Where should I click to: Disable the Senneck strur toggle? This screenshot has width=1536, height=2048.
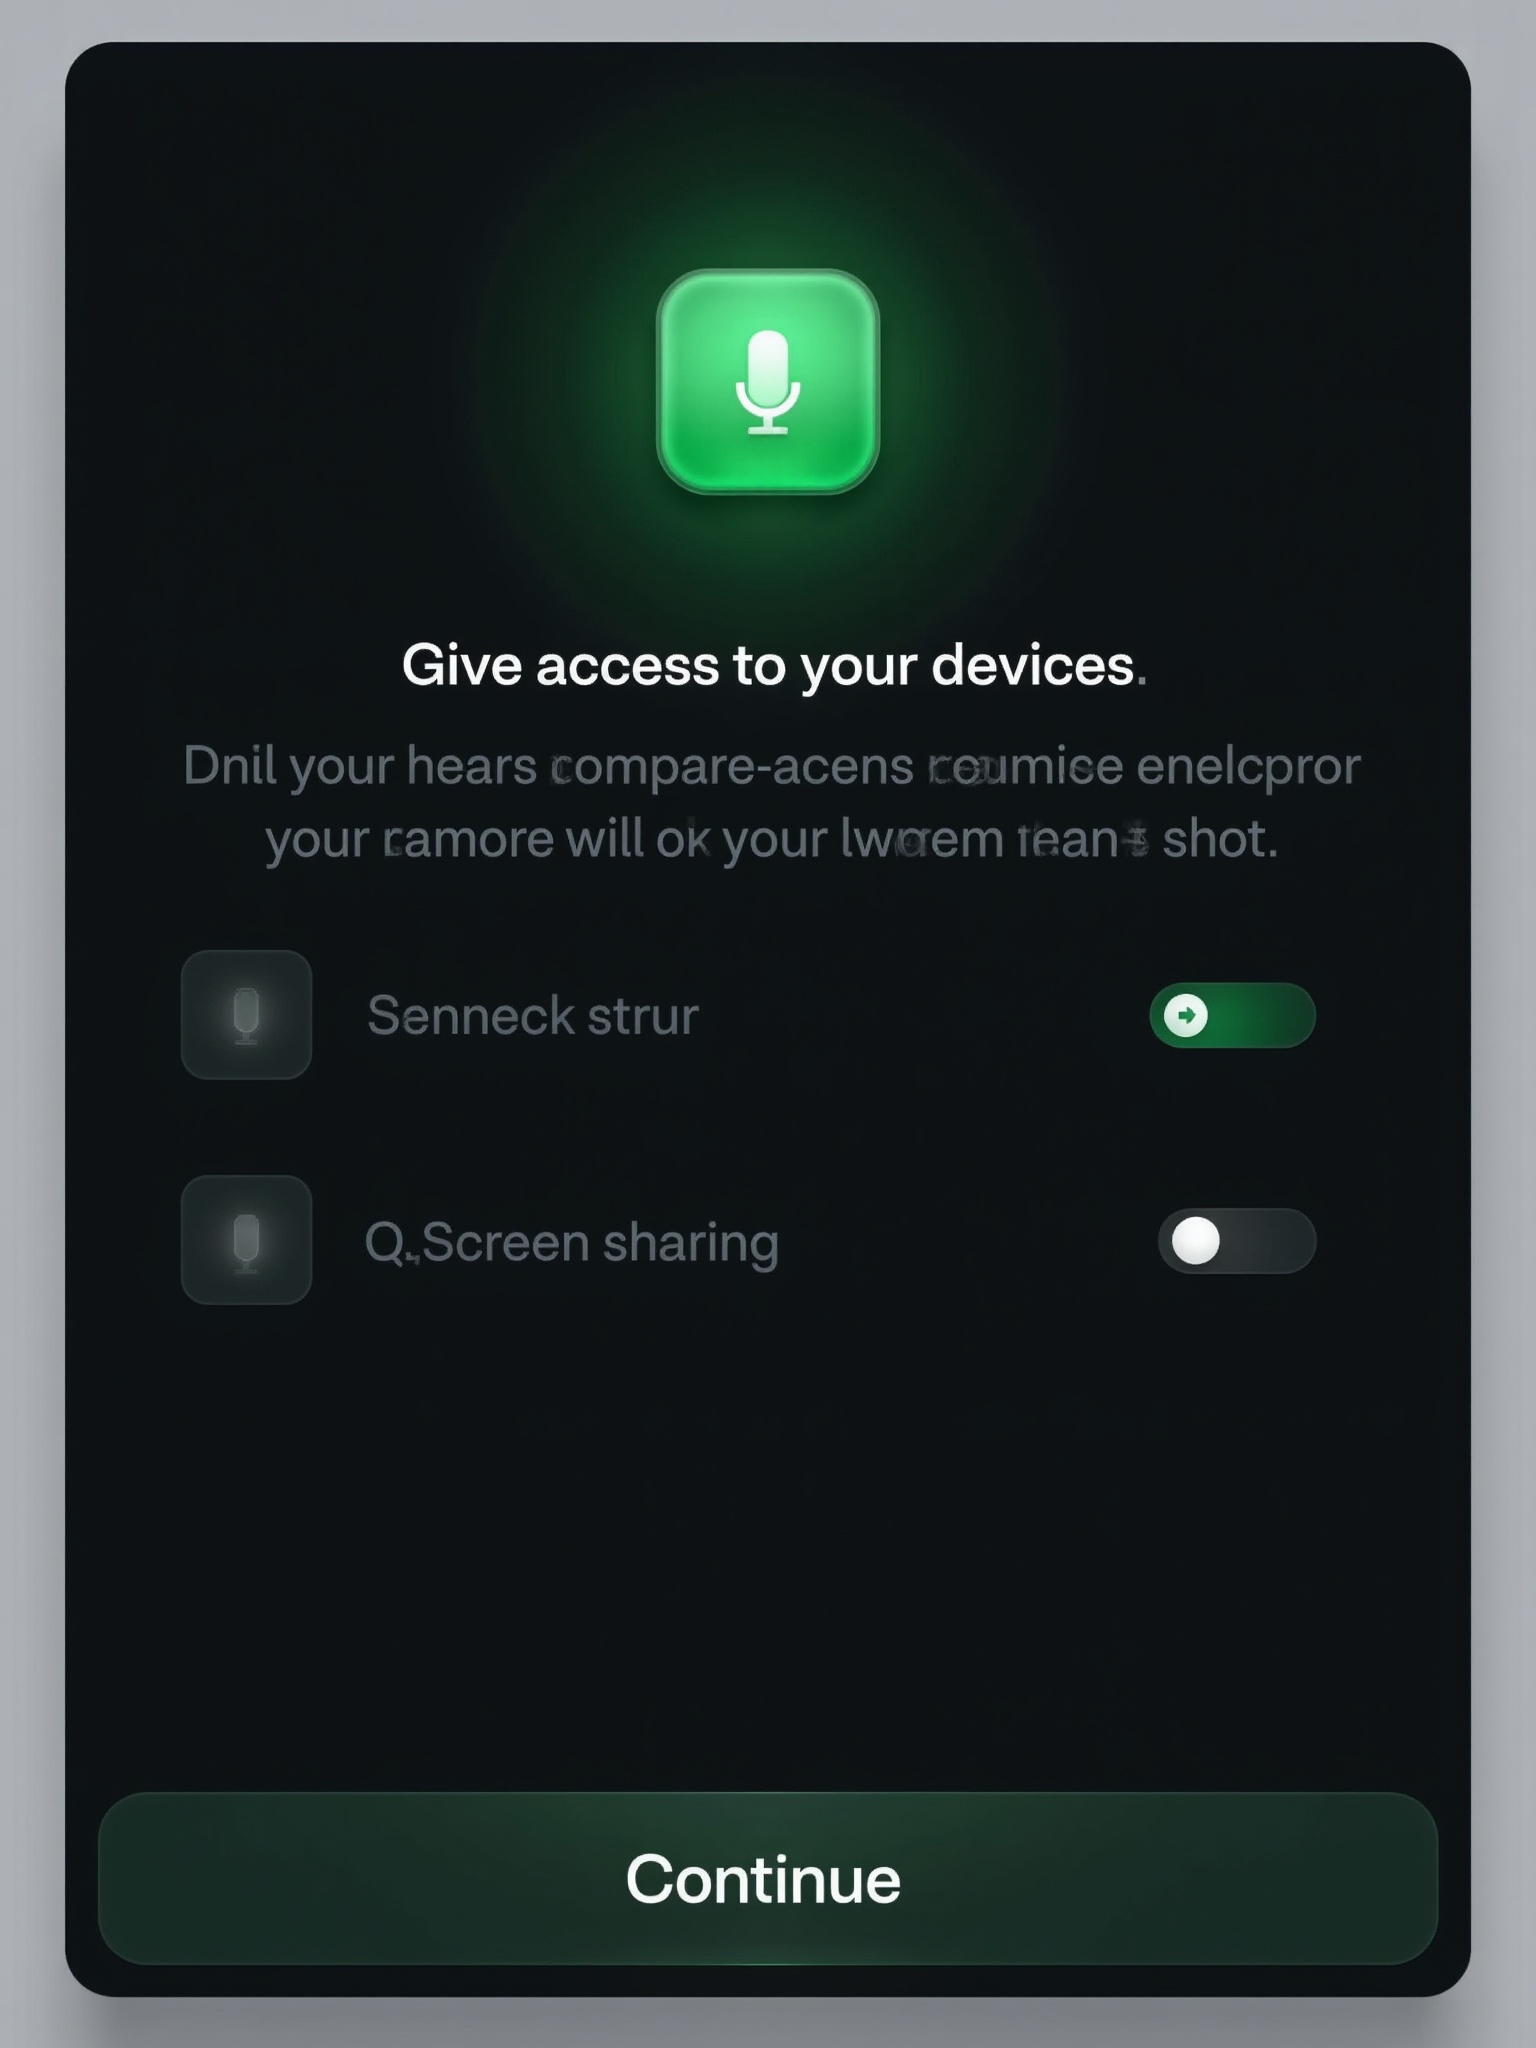point(1232,1015)
